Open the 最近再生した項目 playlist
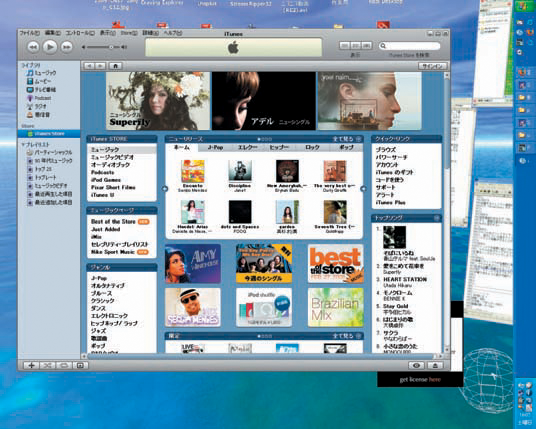Screen dimensions: 536x429 pyautogui.click(x=50, y=194)
